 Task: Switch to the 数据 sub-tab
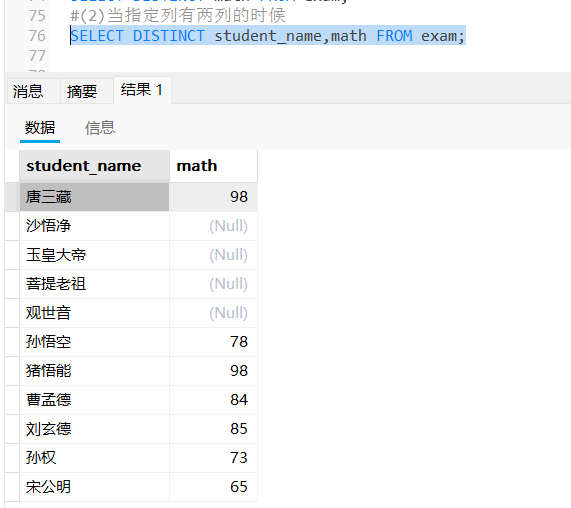tap(40, 128)
